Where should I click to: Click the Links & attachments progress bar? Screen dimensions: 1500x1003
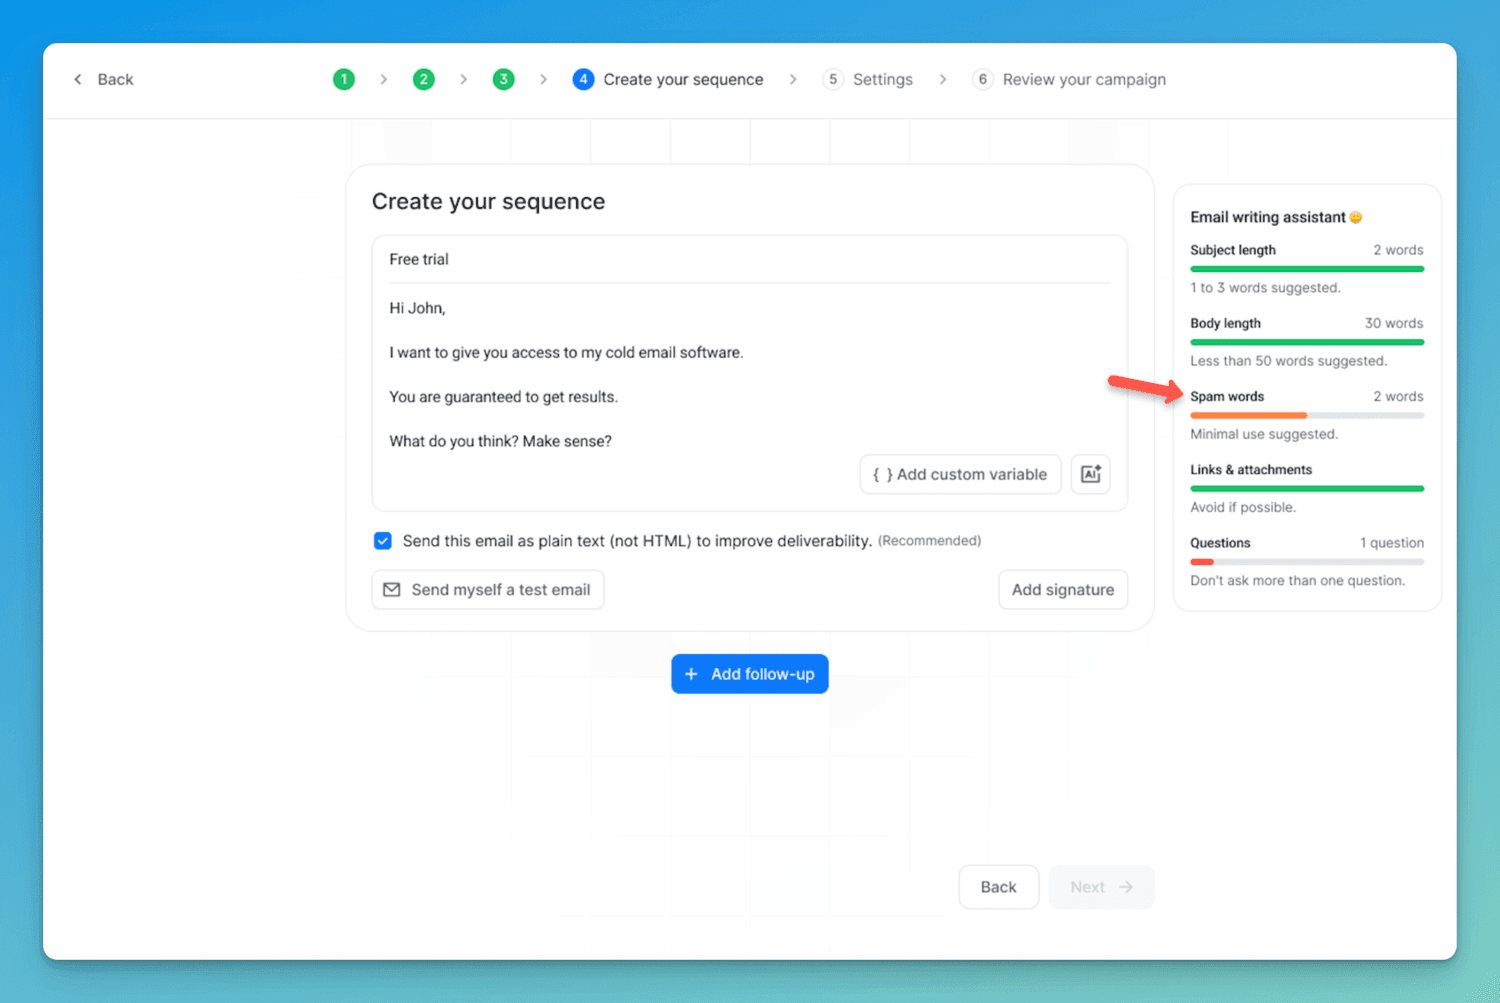coord(1307,488)
